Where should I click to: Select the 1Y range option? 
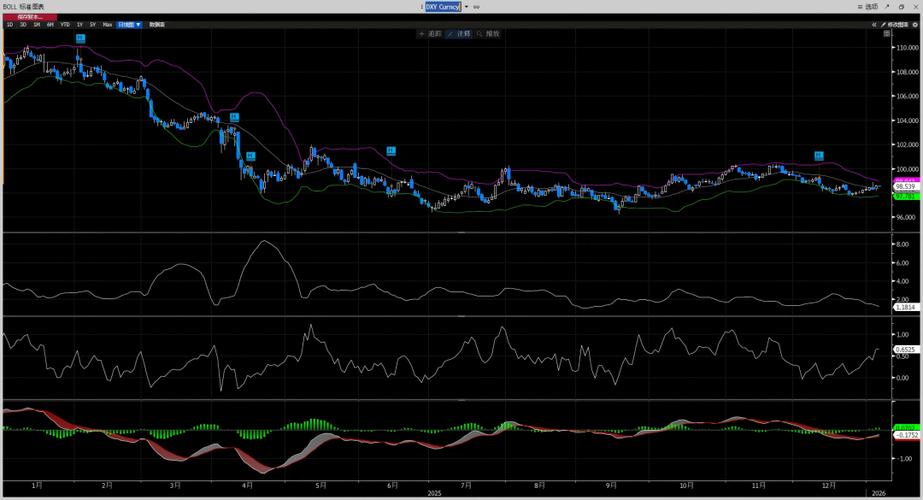[x=79, y=24]
